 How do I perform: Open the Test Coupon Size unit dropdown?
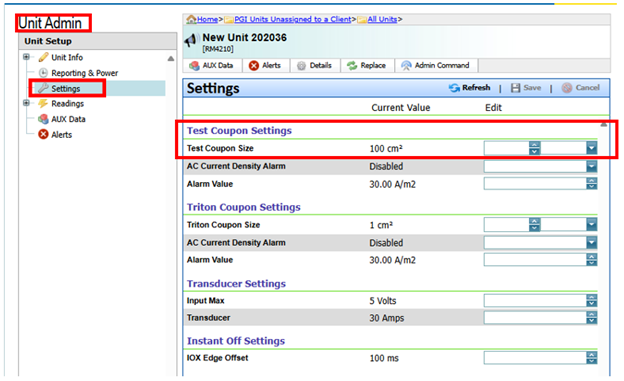point(592,148)
